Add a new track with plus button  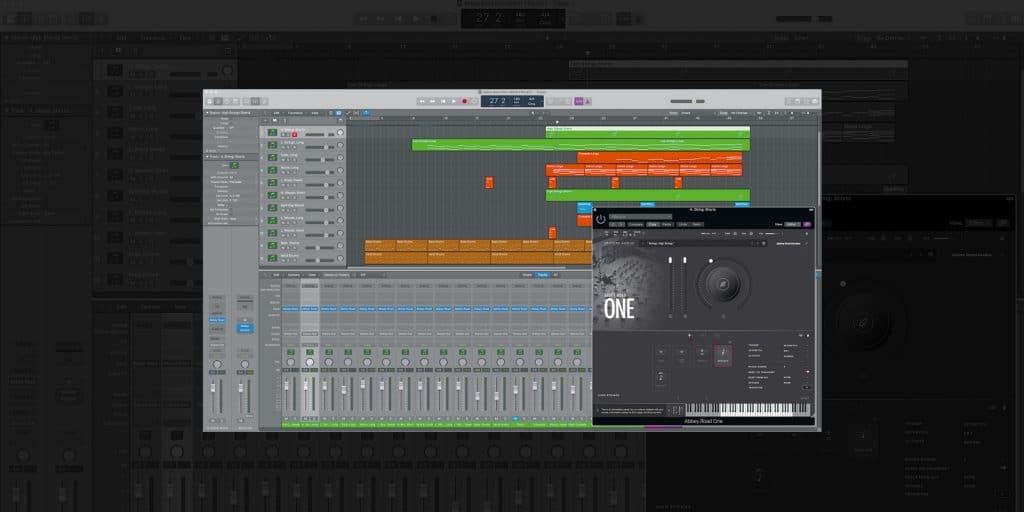(265, 120)
